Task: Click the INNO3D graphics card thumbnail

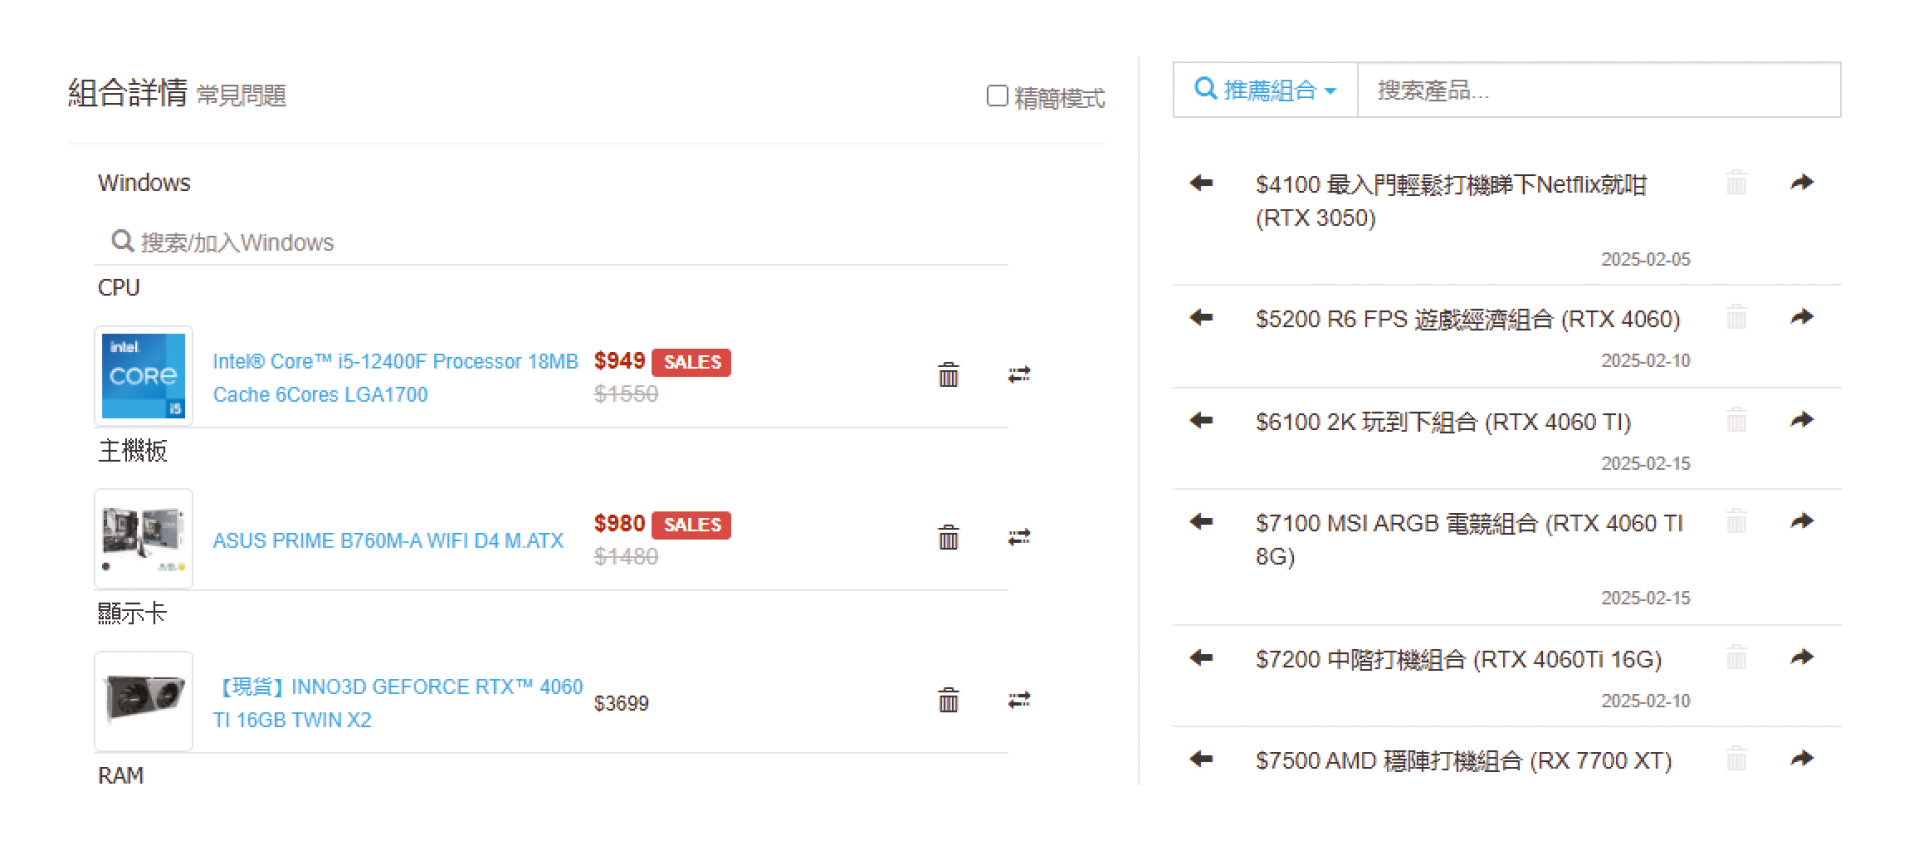Action: click(x=144, y=701)
